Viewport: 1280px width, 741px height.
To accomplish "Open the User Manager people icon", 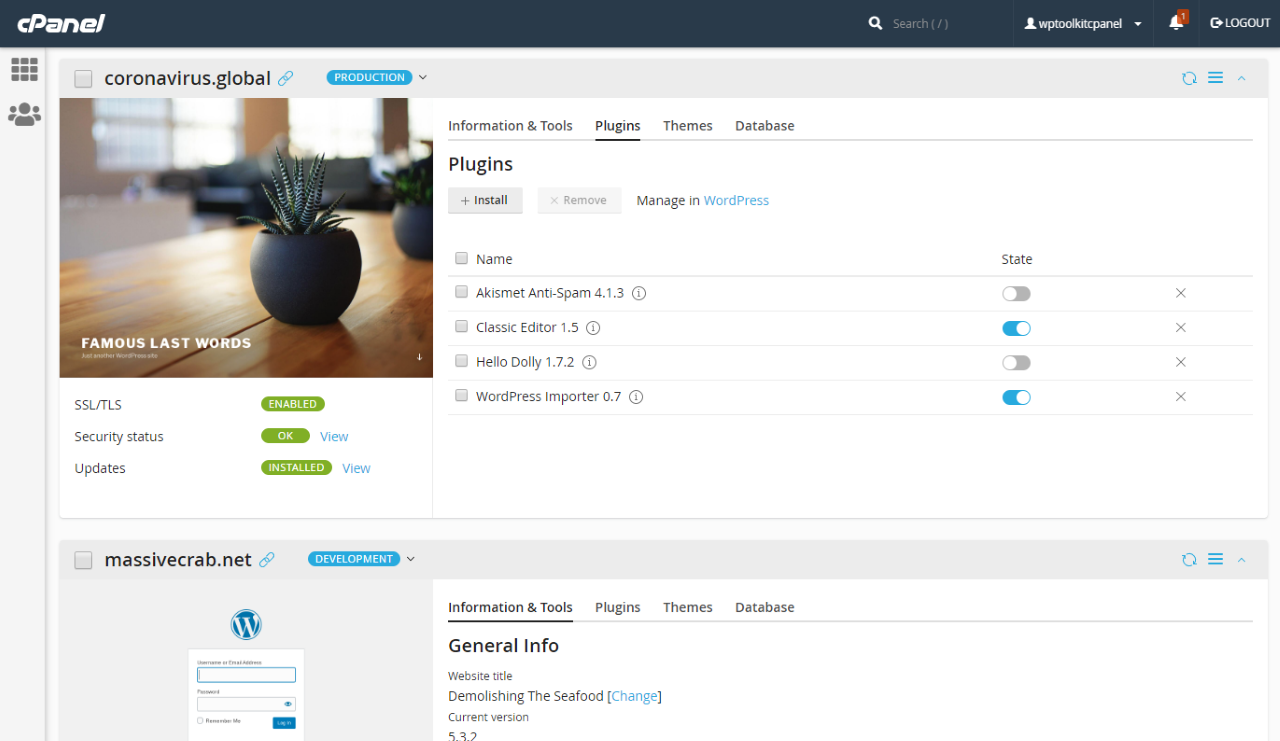I will click(x=24, y=114).
